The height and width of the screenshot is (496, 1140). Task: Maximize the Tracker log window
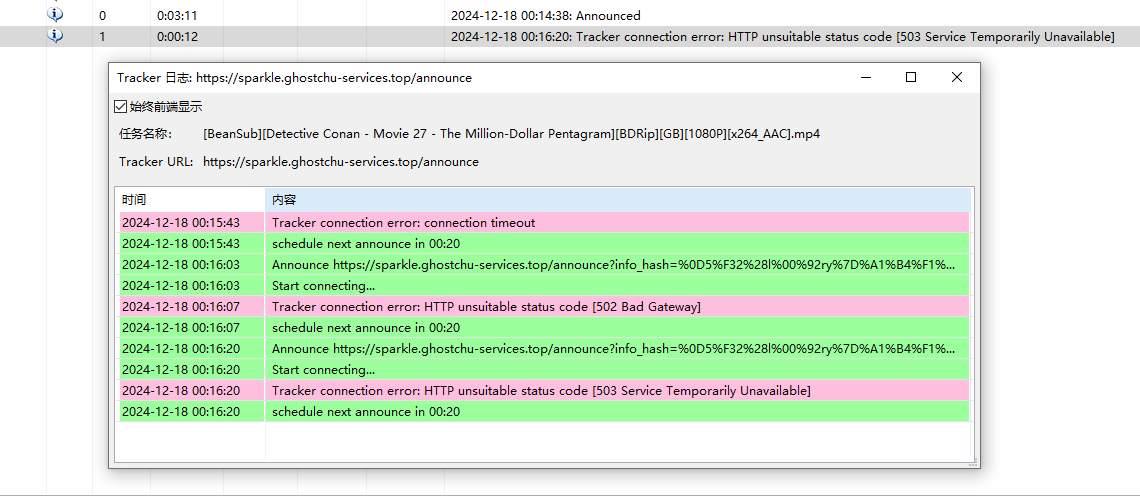coord(910,78)
